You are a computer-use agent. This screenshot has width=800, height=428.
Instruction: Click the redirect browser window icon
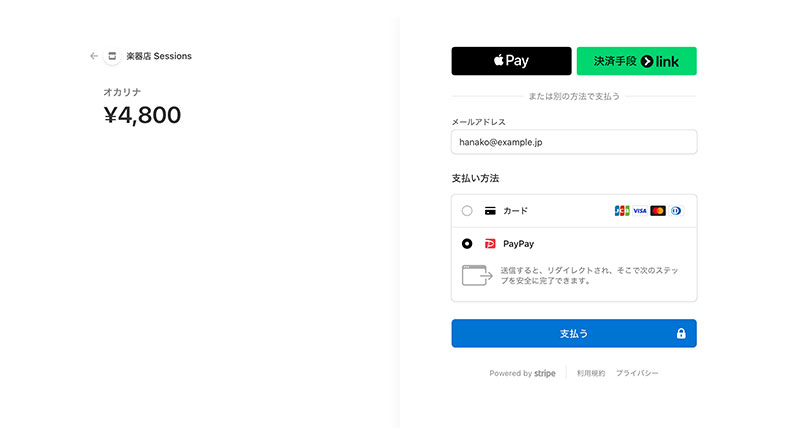477,275
